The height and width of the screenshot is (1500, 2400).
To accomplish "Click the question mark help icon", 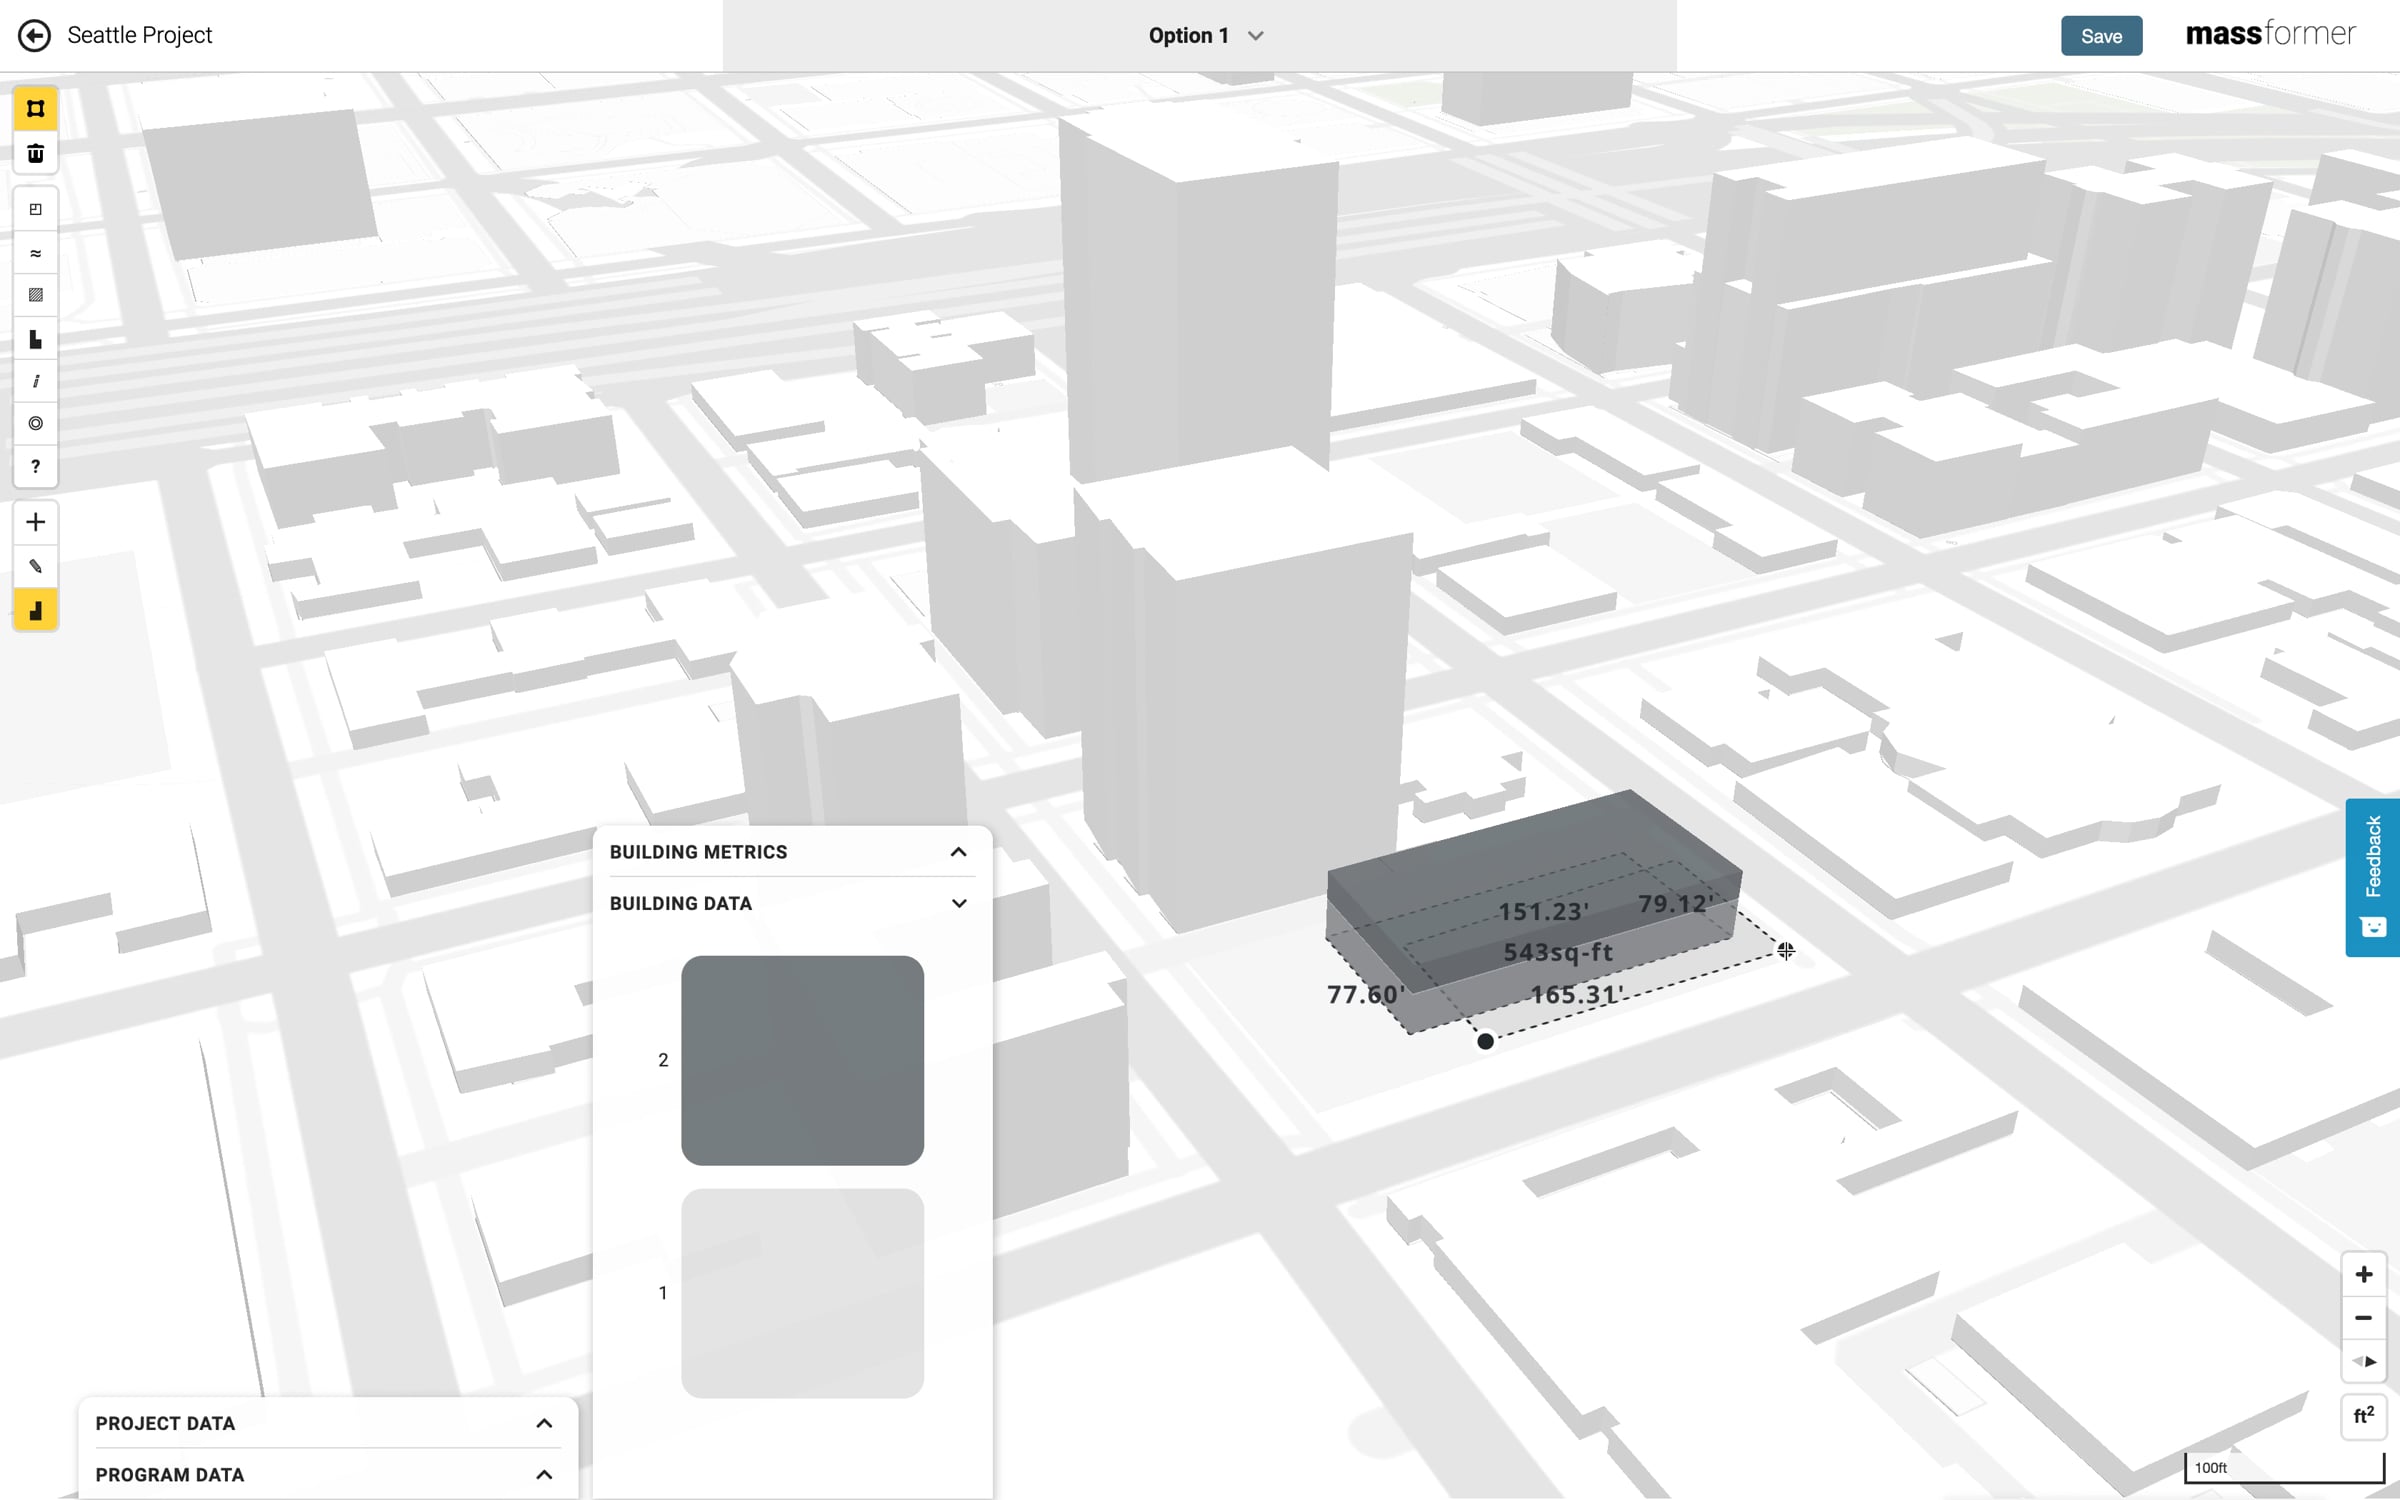I will [35, 466].
